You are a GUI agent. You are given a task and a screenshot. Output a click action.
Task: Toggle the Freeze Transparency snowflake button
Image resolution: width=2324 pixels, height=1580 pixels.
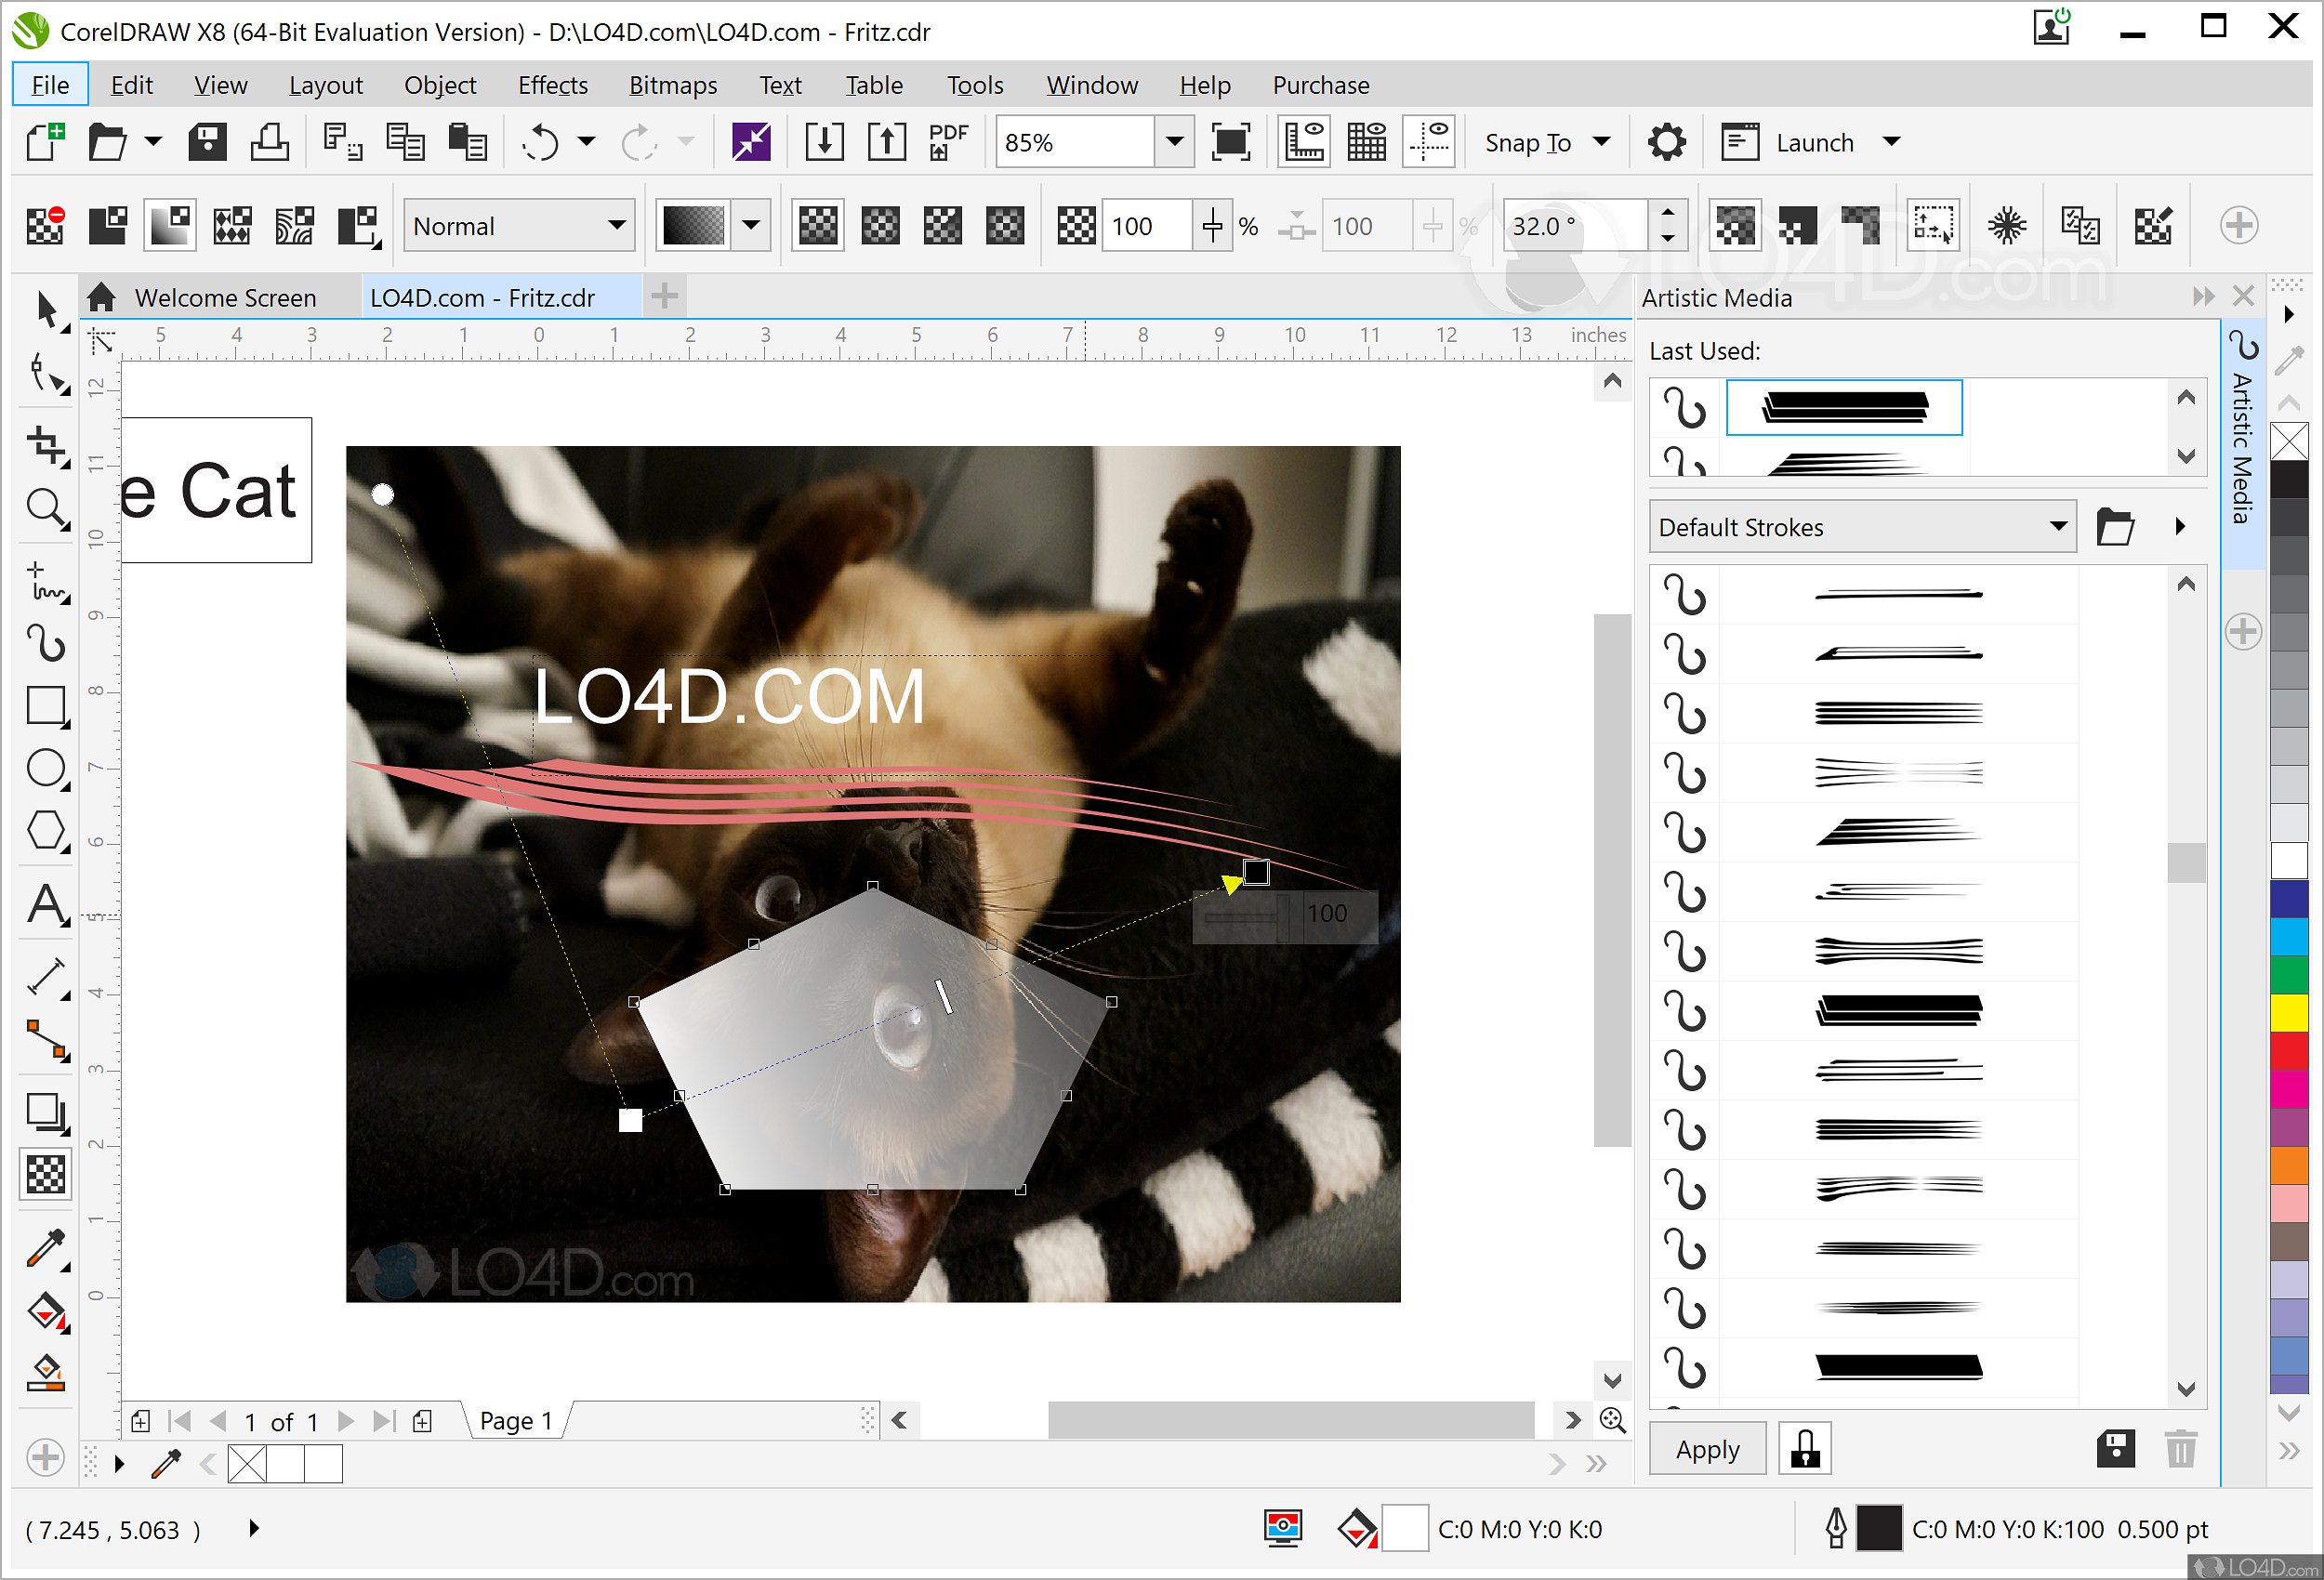(2006, 226)
